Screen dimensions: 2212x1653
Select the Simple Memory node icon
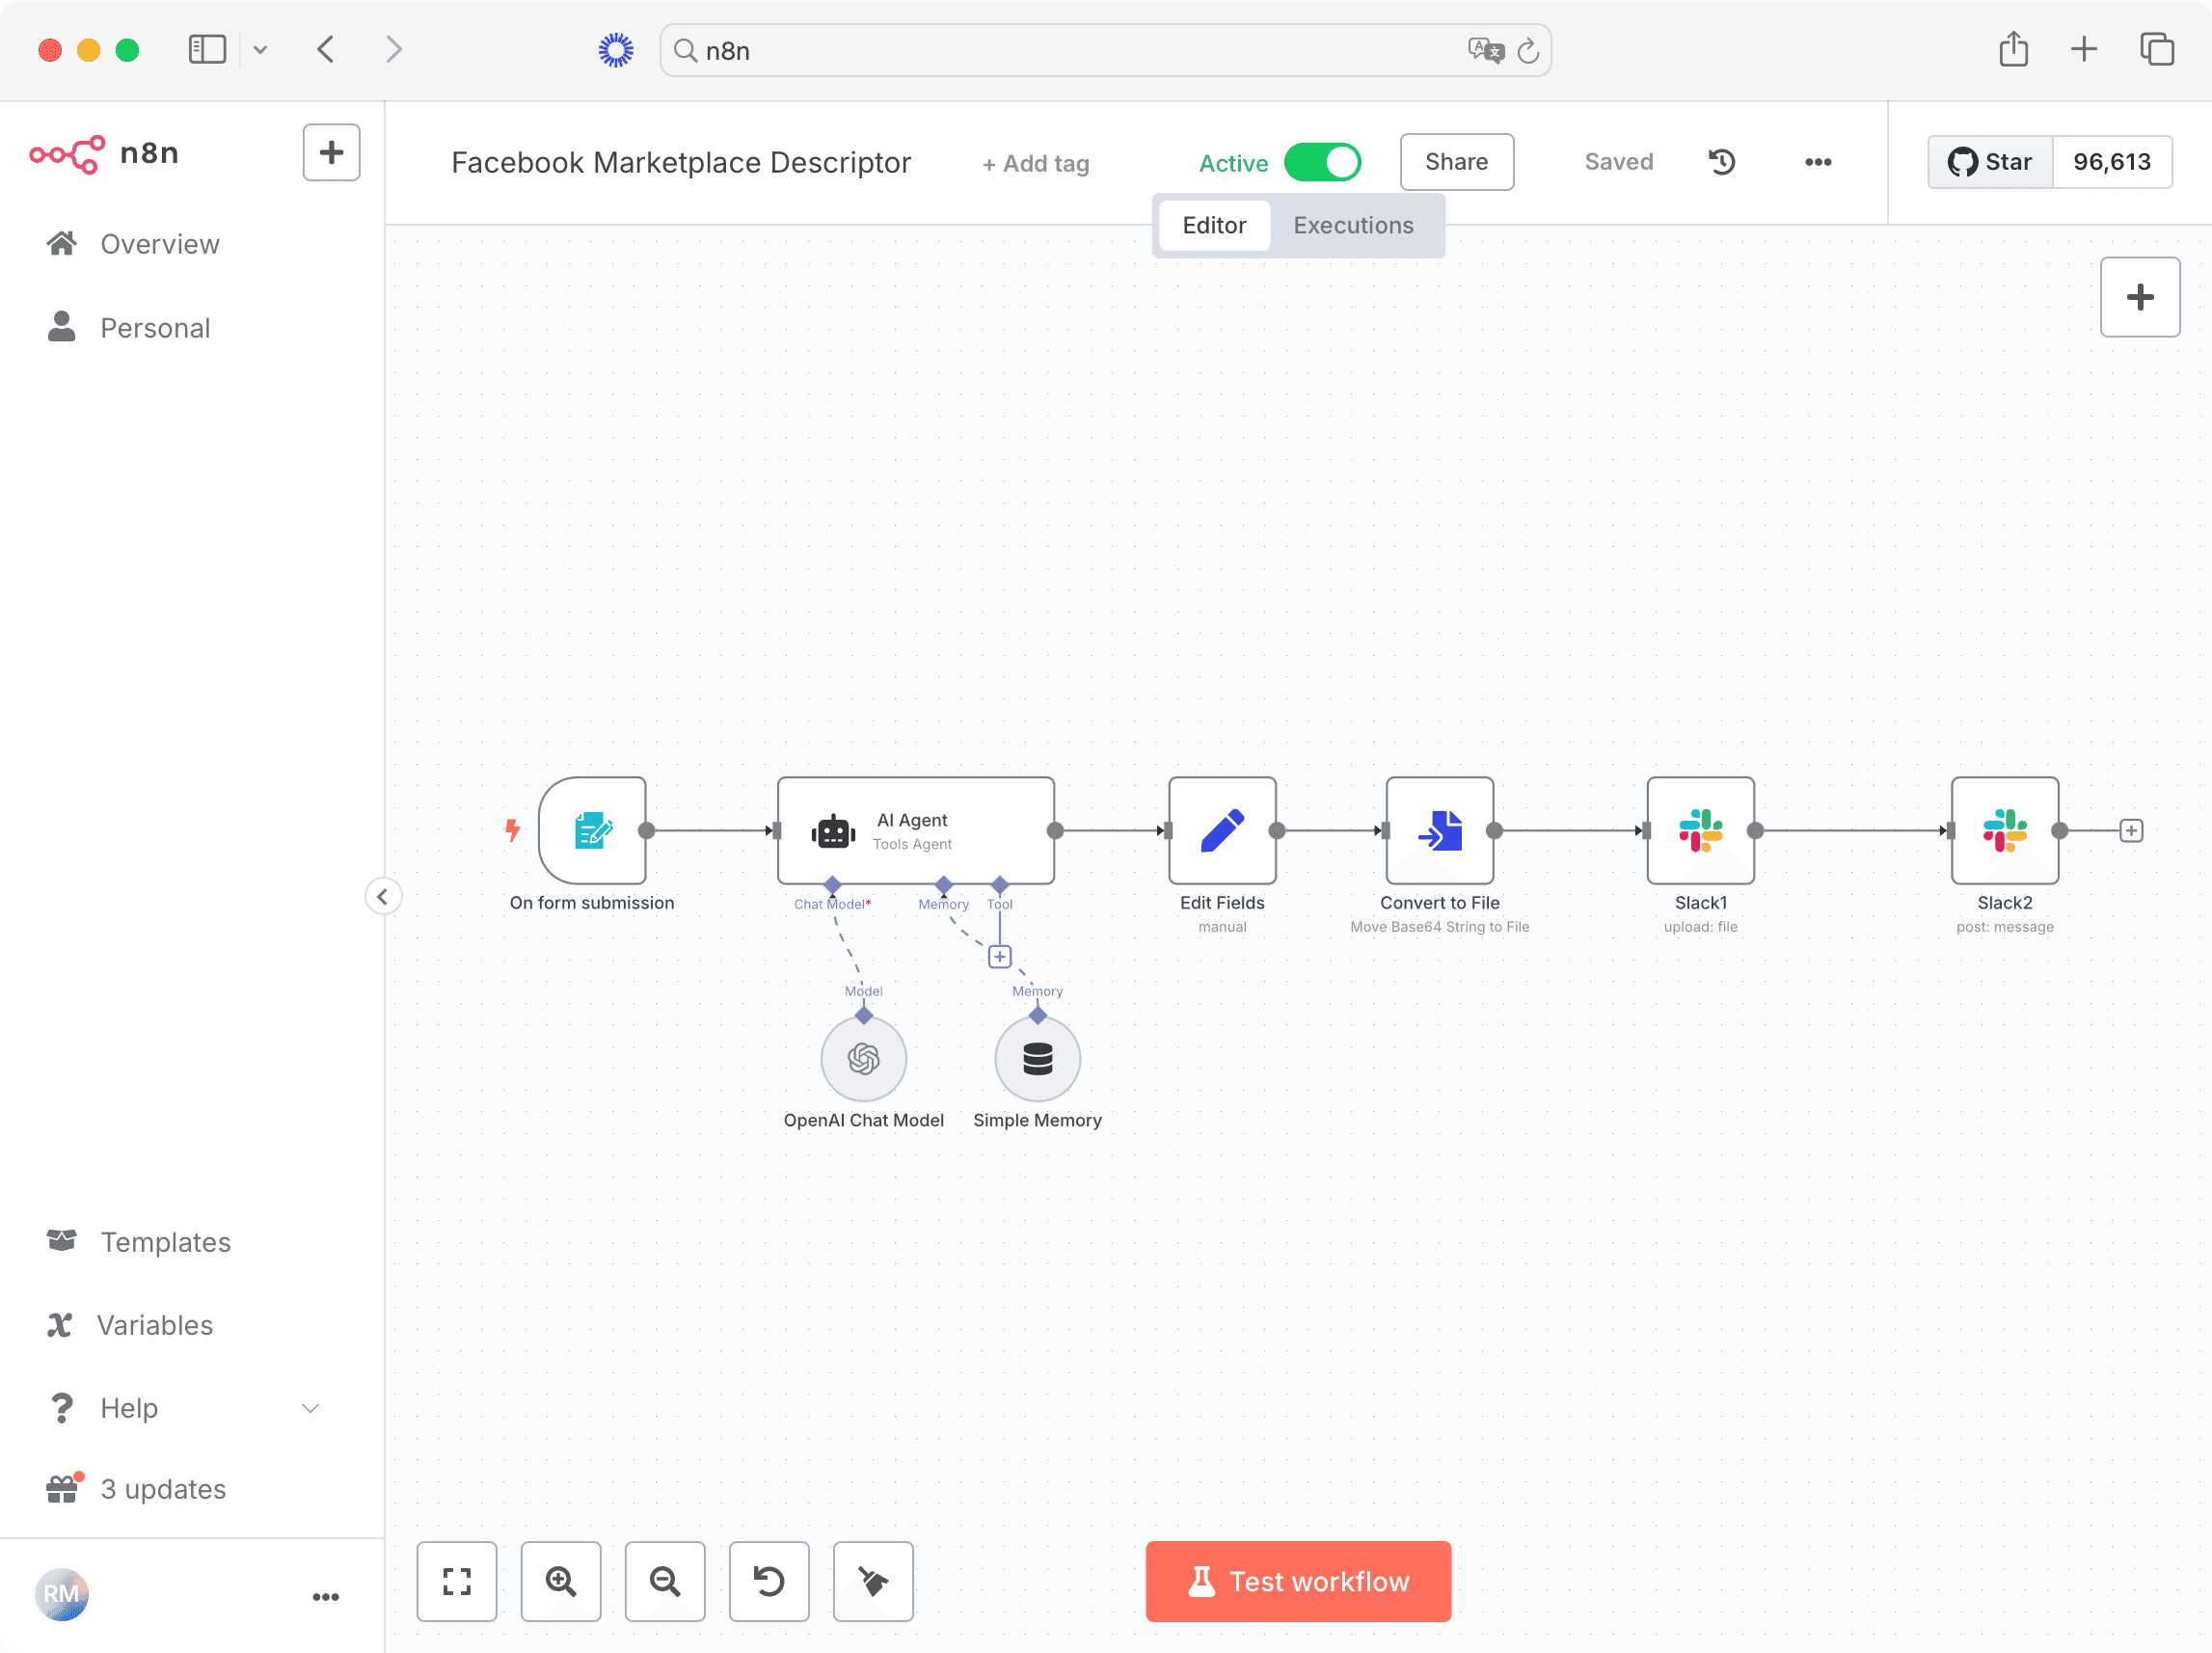(1037, 1058)
